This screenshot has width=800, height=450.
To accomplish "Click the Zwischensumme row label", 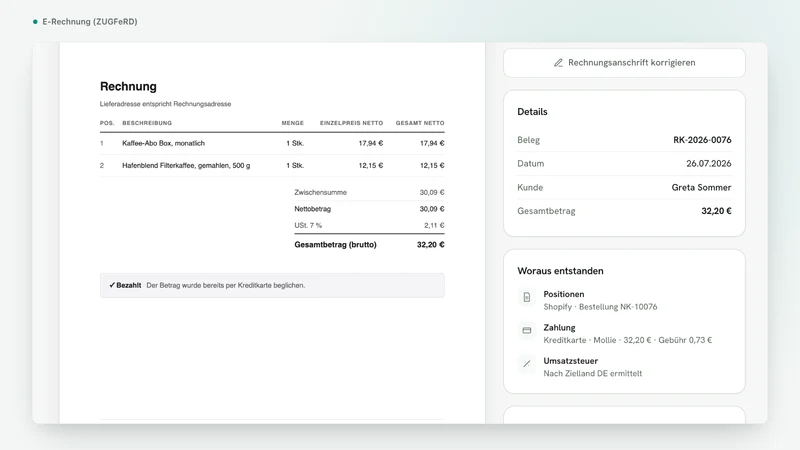I will [320, 192].
